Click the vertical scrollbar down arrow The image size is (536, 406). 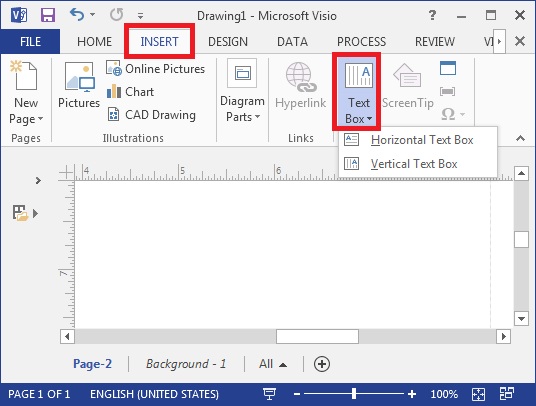pos(521,319)
